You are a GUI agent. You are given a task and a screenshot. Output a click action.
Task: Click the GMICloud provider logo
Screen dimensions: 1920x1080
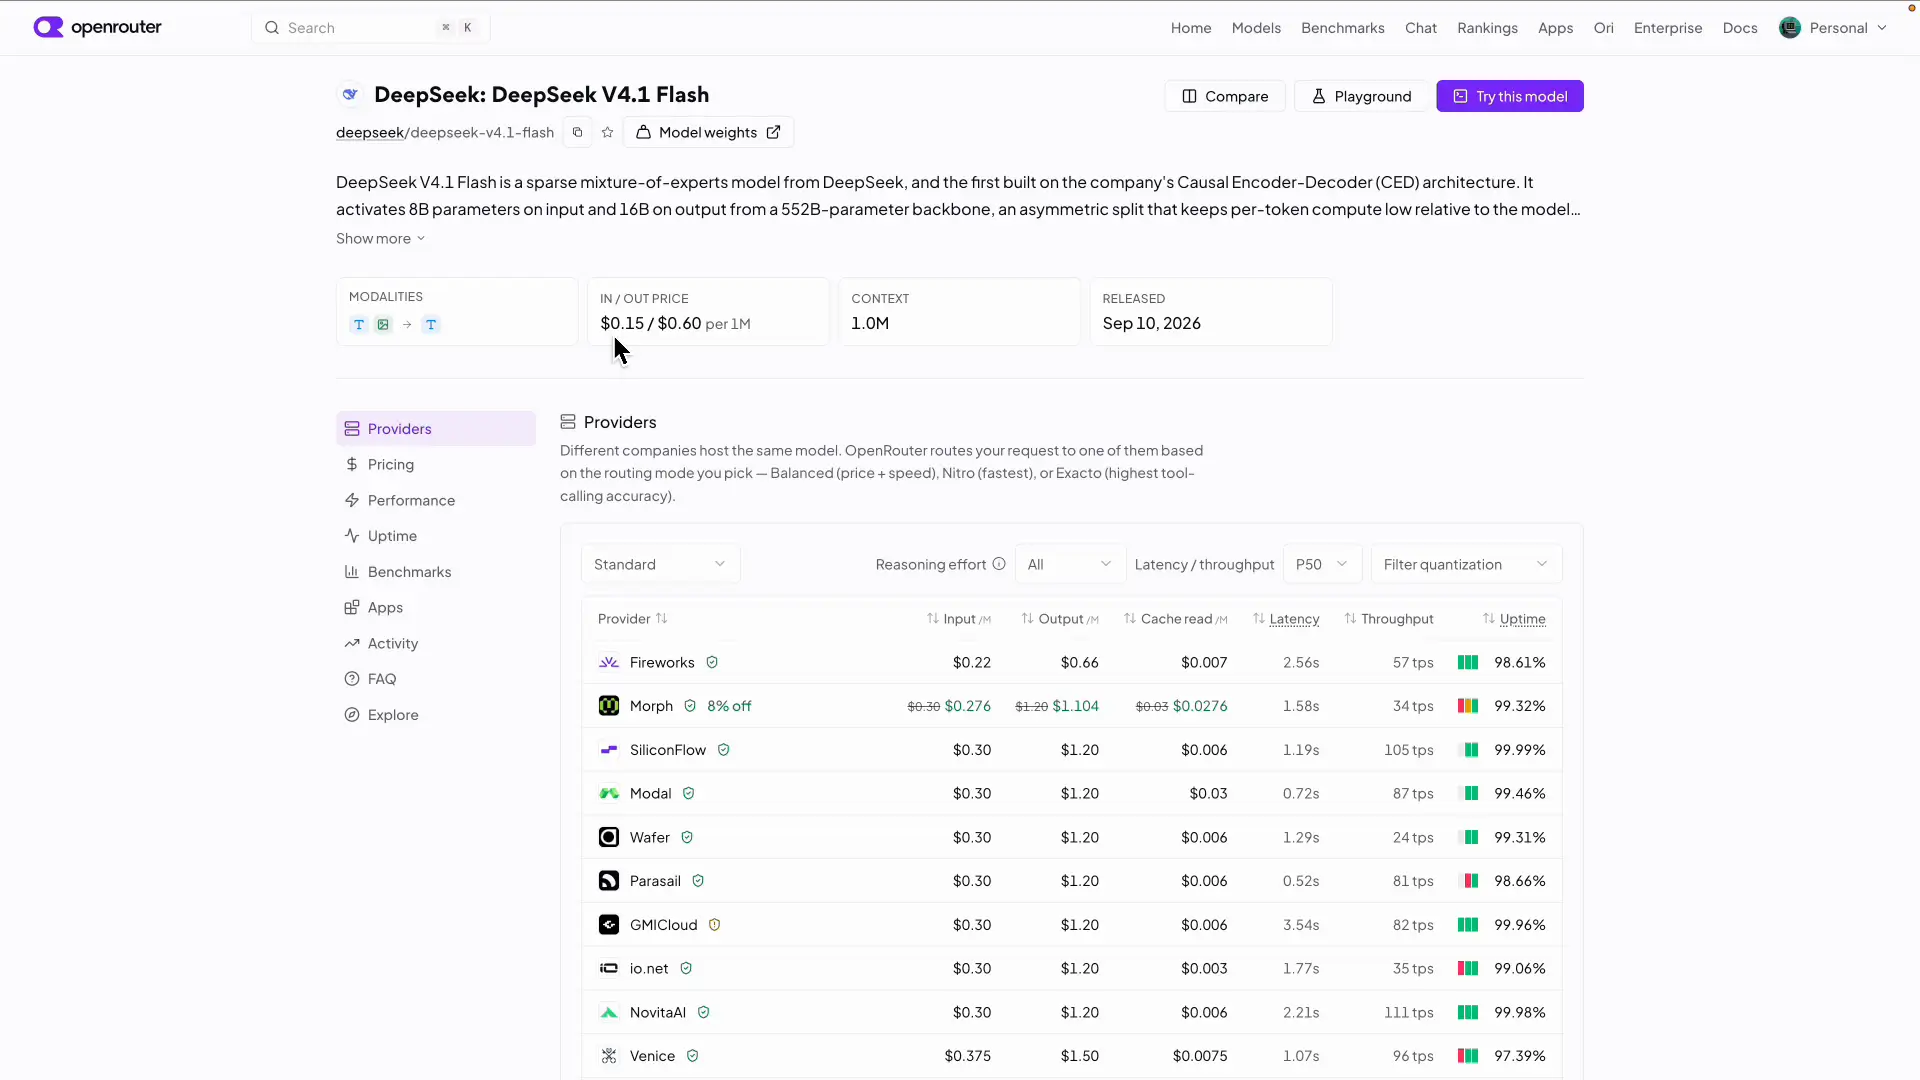point(609,925)
